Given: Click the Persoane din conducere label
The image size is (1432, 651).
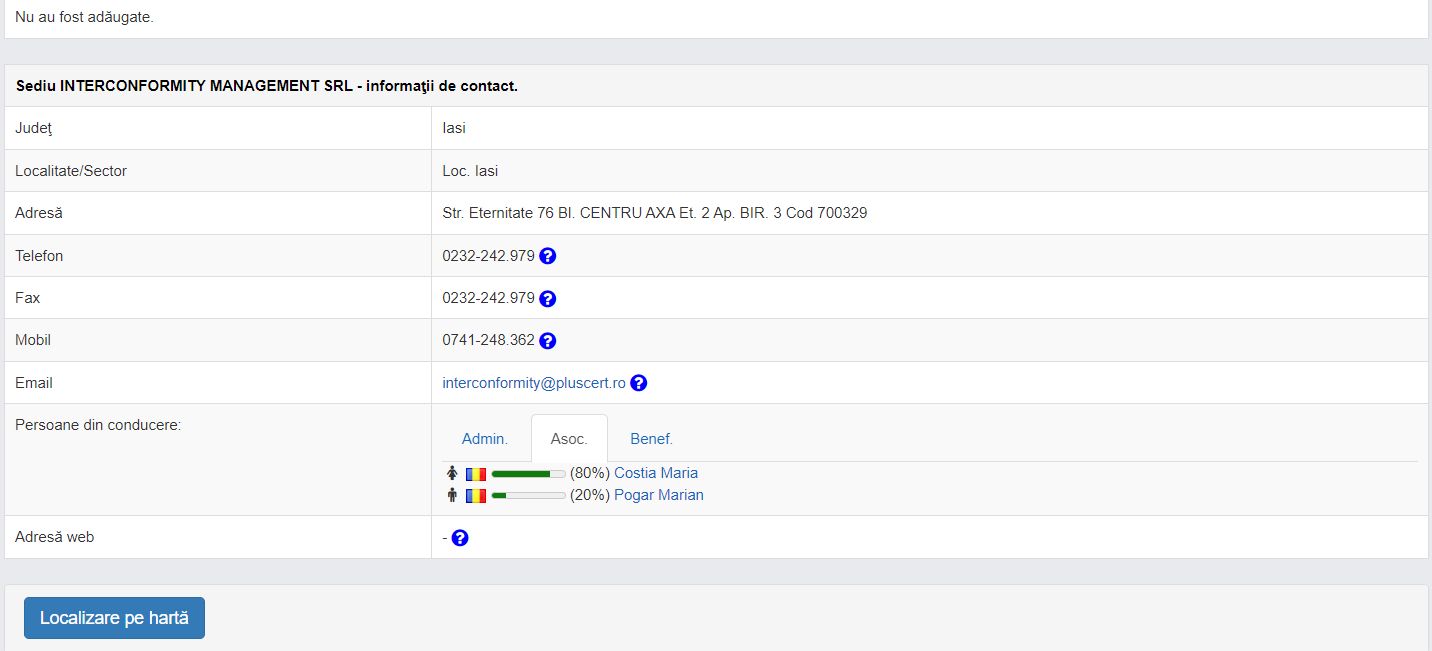Looking at the screenshot, I should click(98, 425).
